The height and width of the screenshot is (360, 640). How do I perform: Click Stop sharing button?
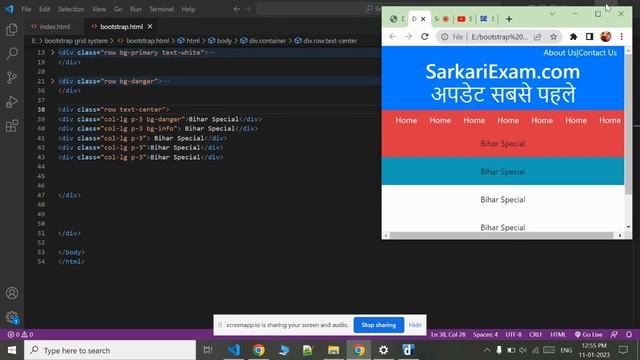pyautogui.click(x=378, y=325)
